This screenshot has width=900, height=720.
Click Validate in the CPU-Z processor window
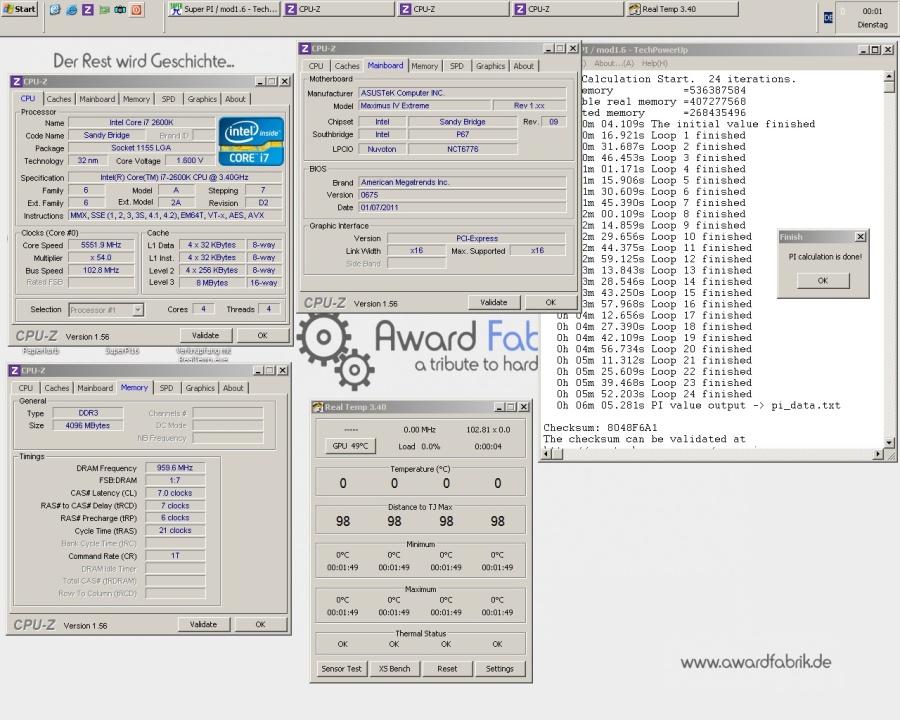[x=205, y=335]
